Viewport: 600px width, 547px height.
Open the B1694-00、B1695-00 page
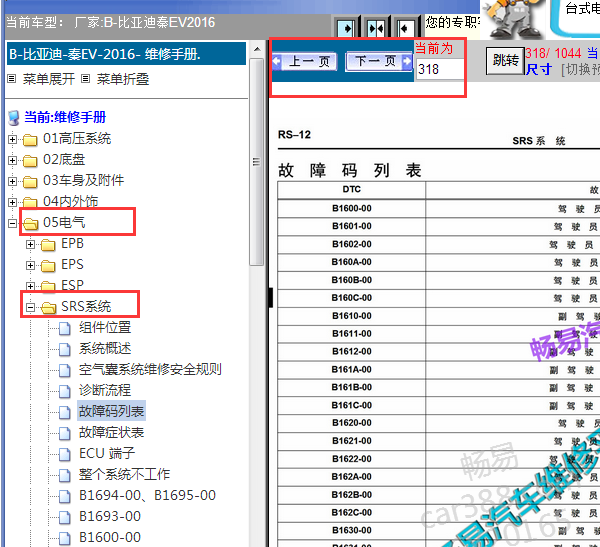point(147,495)
